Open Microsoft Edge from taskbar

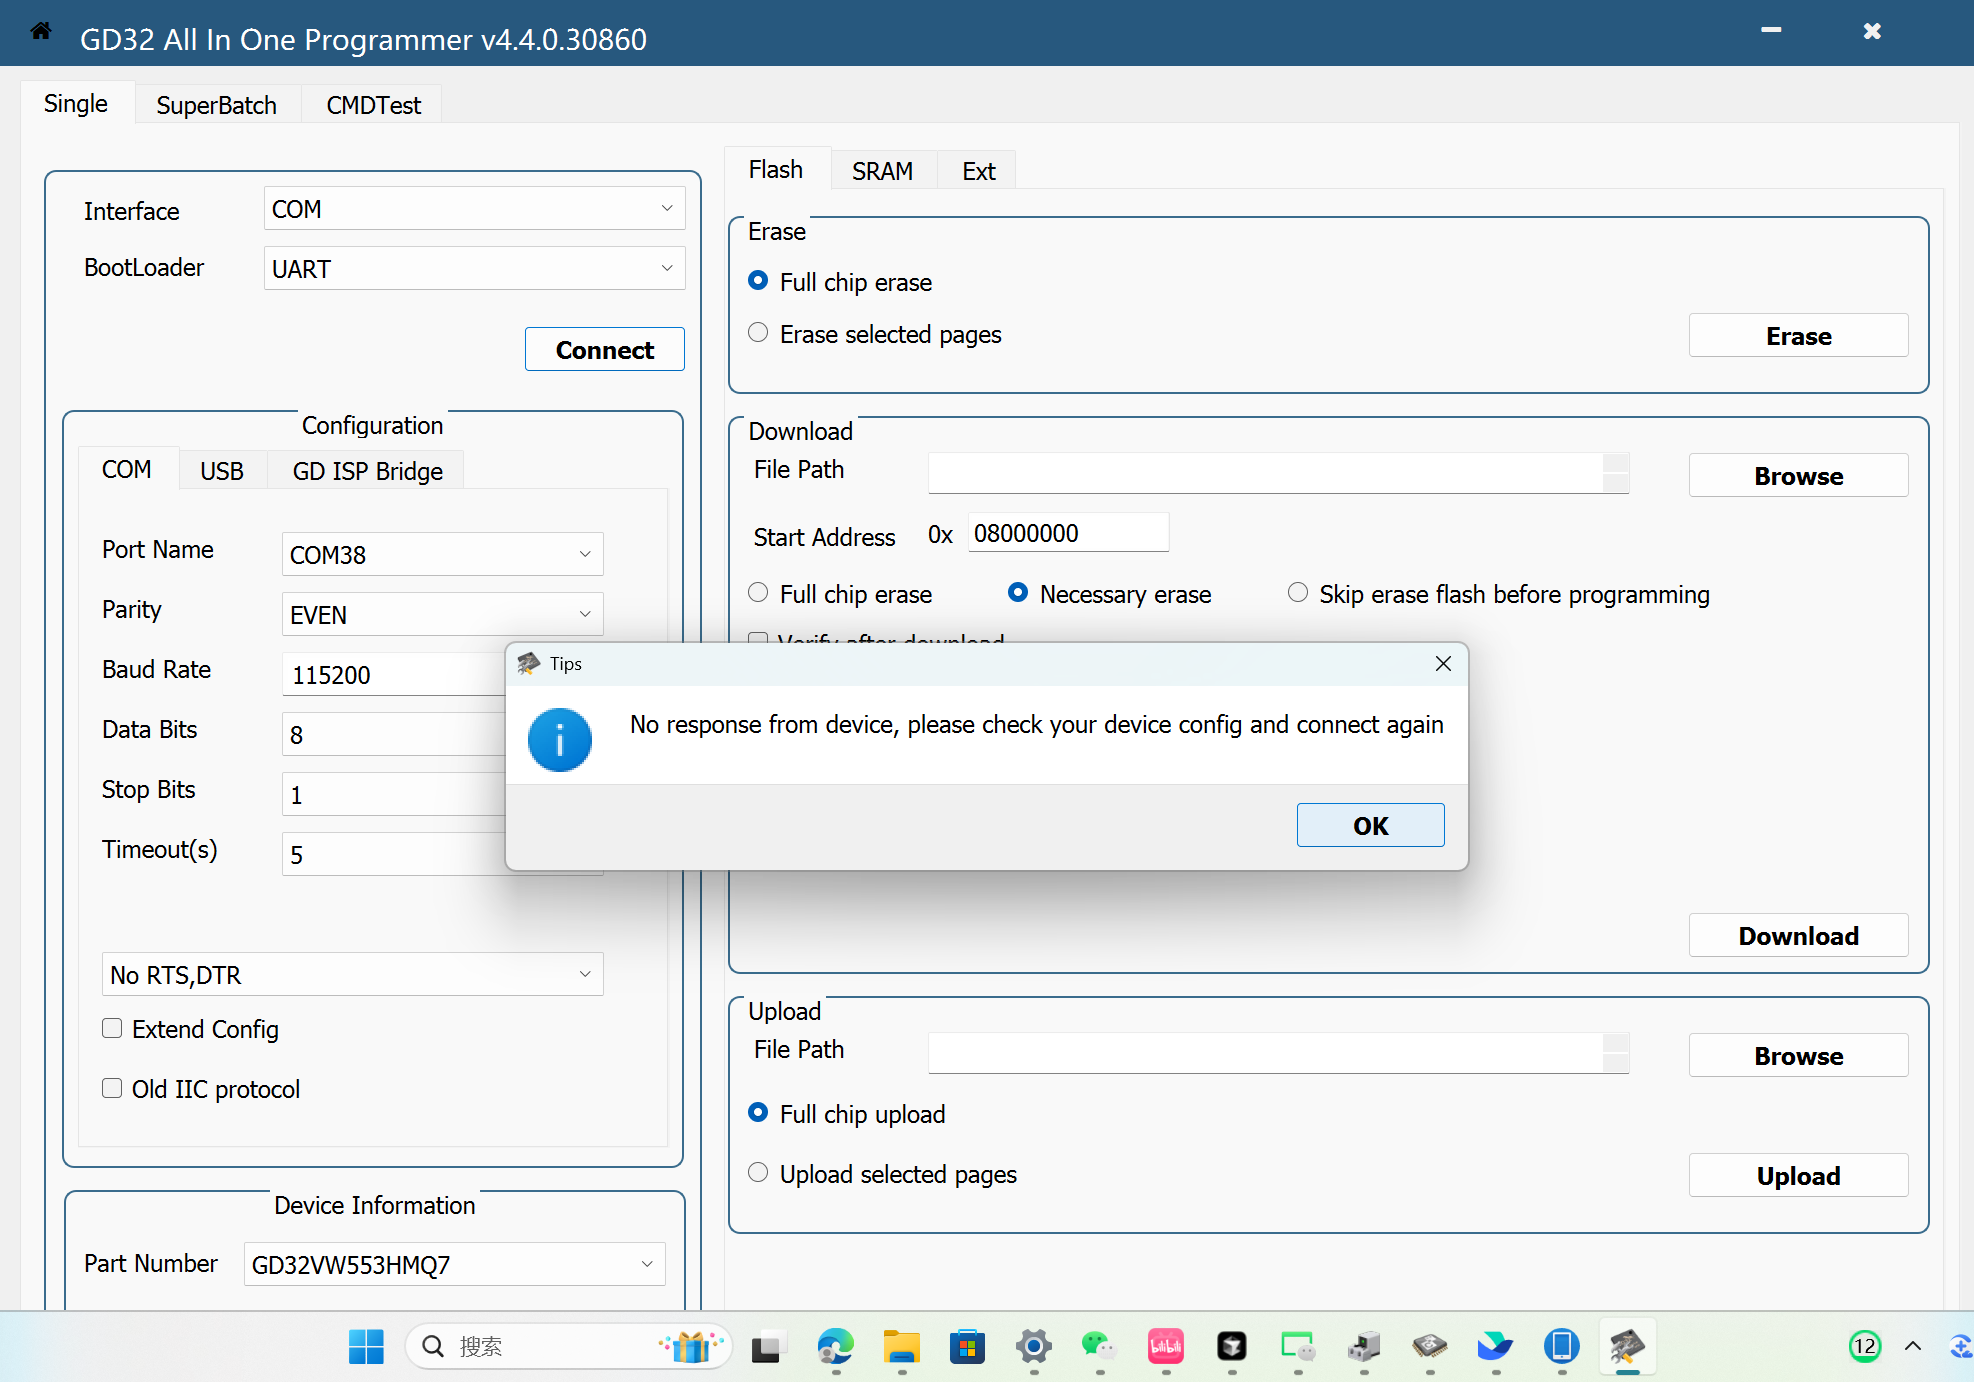835,1347
